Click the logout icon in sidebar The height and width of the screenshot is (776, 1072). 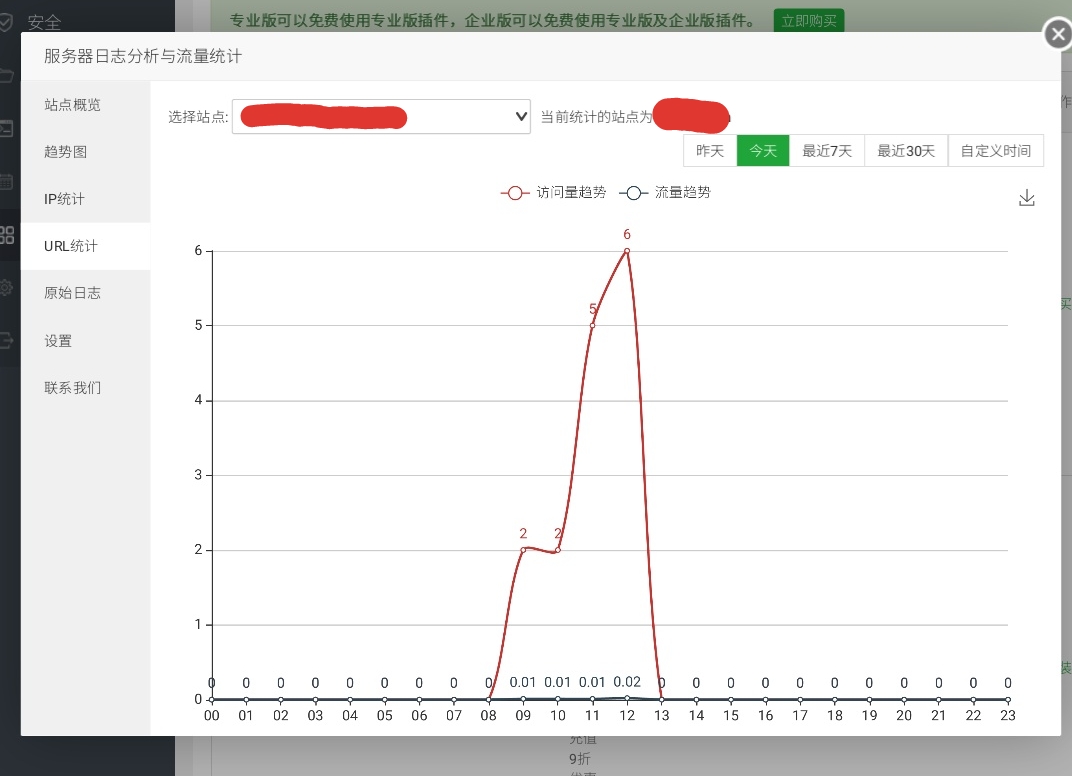5,340
